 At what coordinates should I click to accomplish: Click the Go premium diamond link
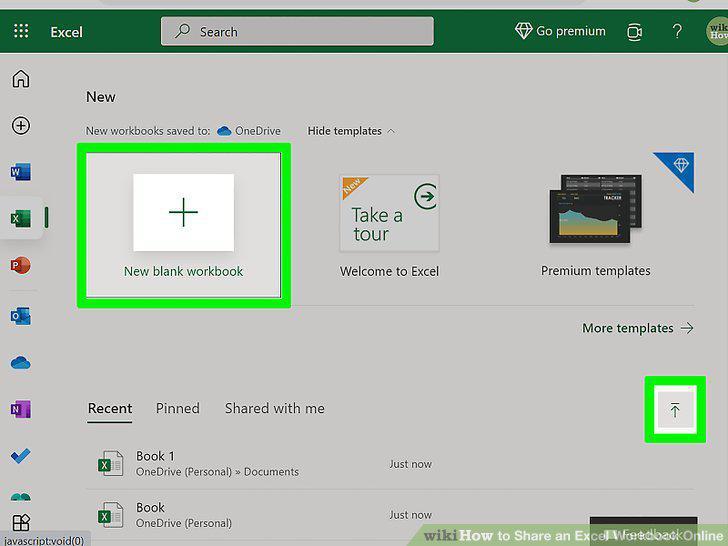(560, 31)
